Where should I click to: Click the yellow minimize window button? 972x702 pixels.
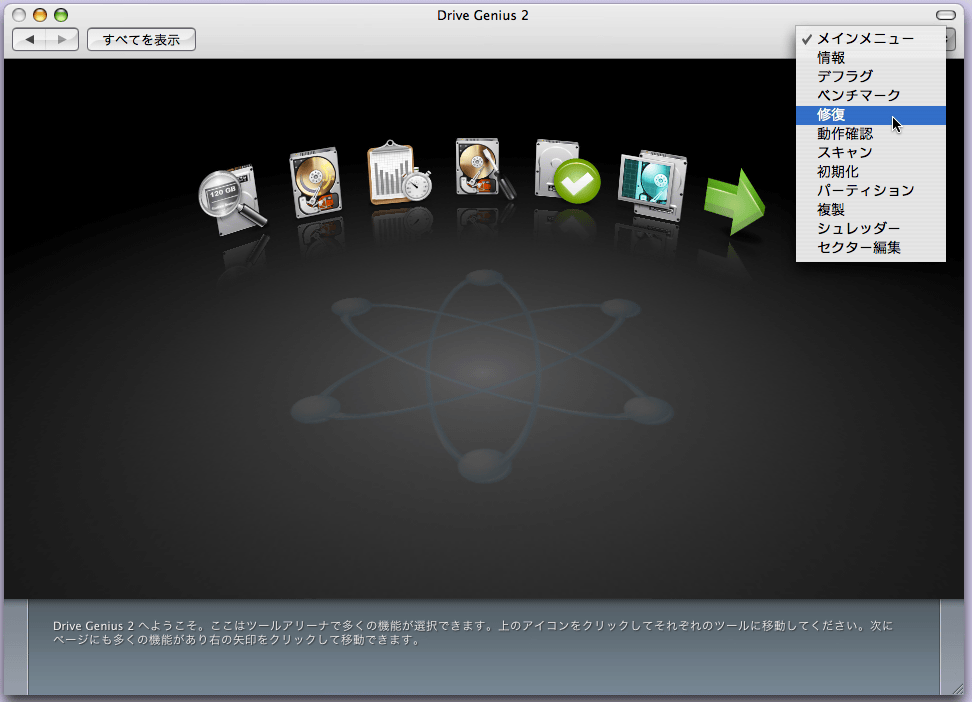(x=40, y=15)
